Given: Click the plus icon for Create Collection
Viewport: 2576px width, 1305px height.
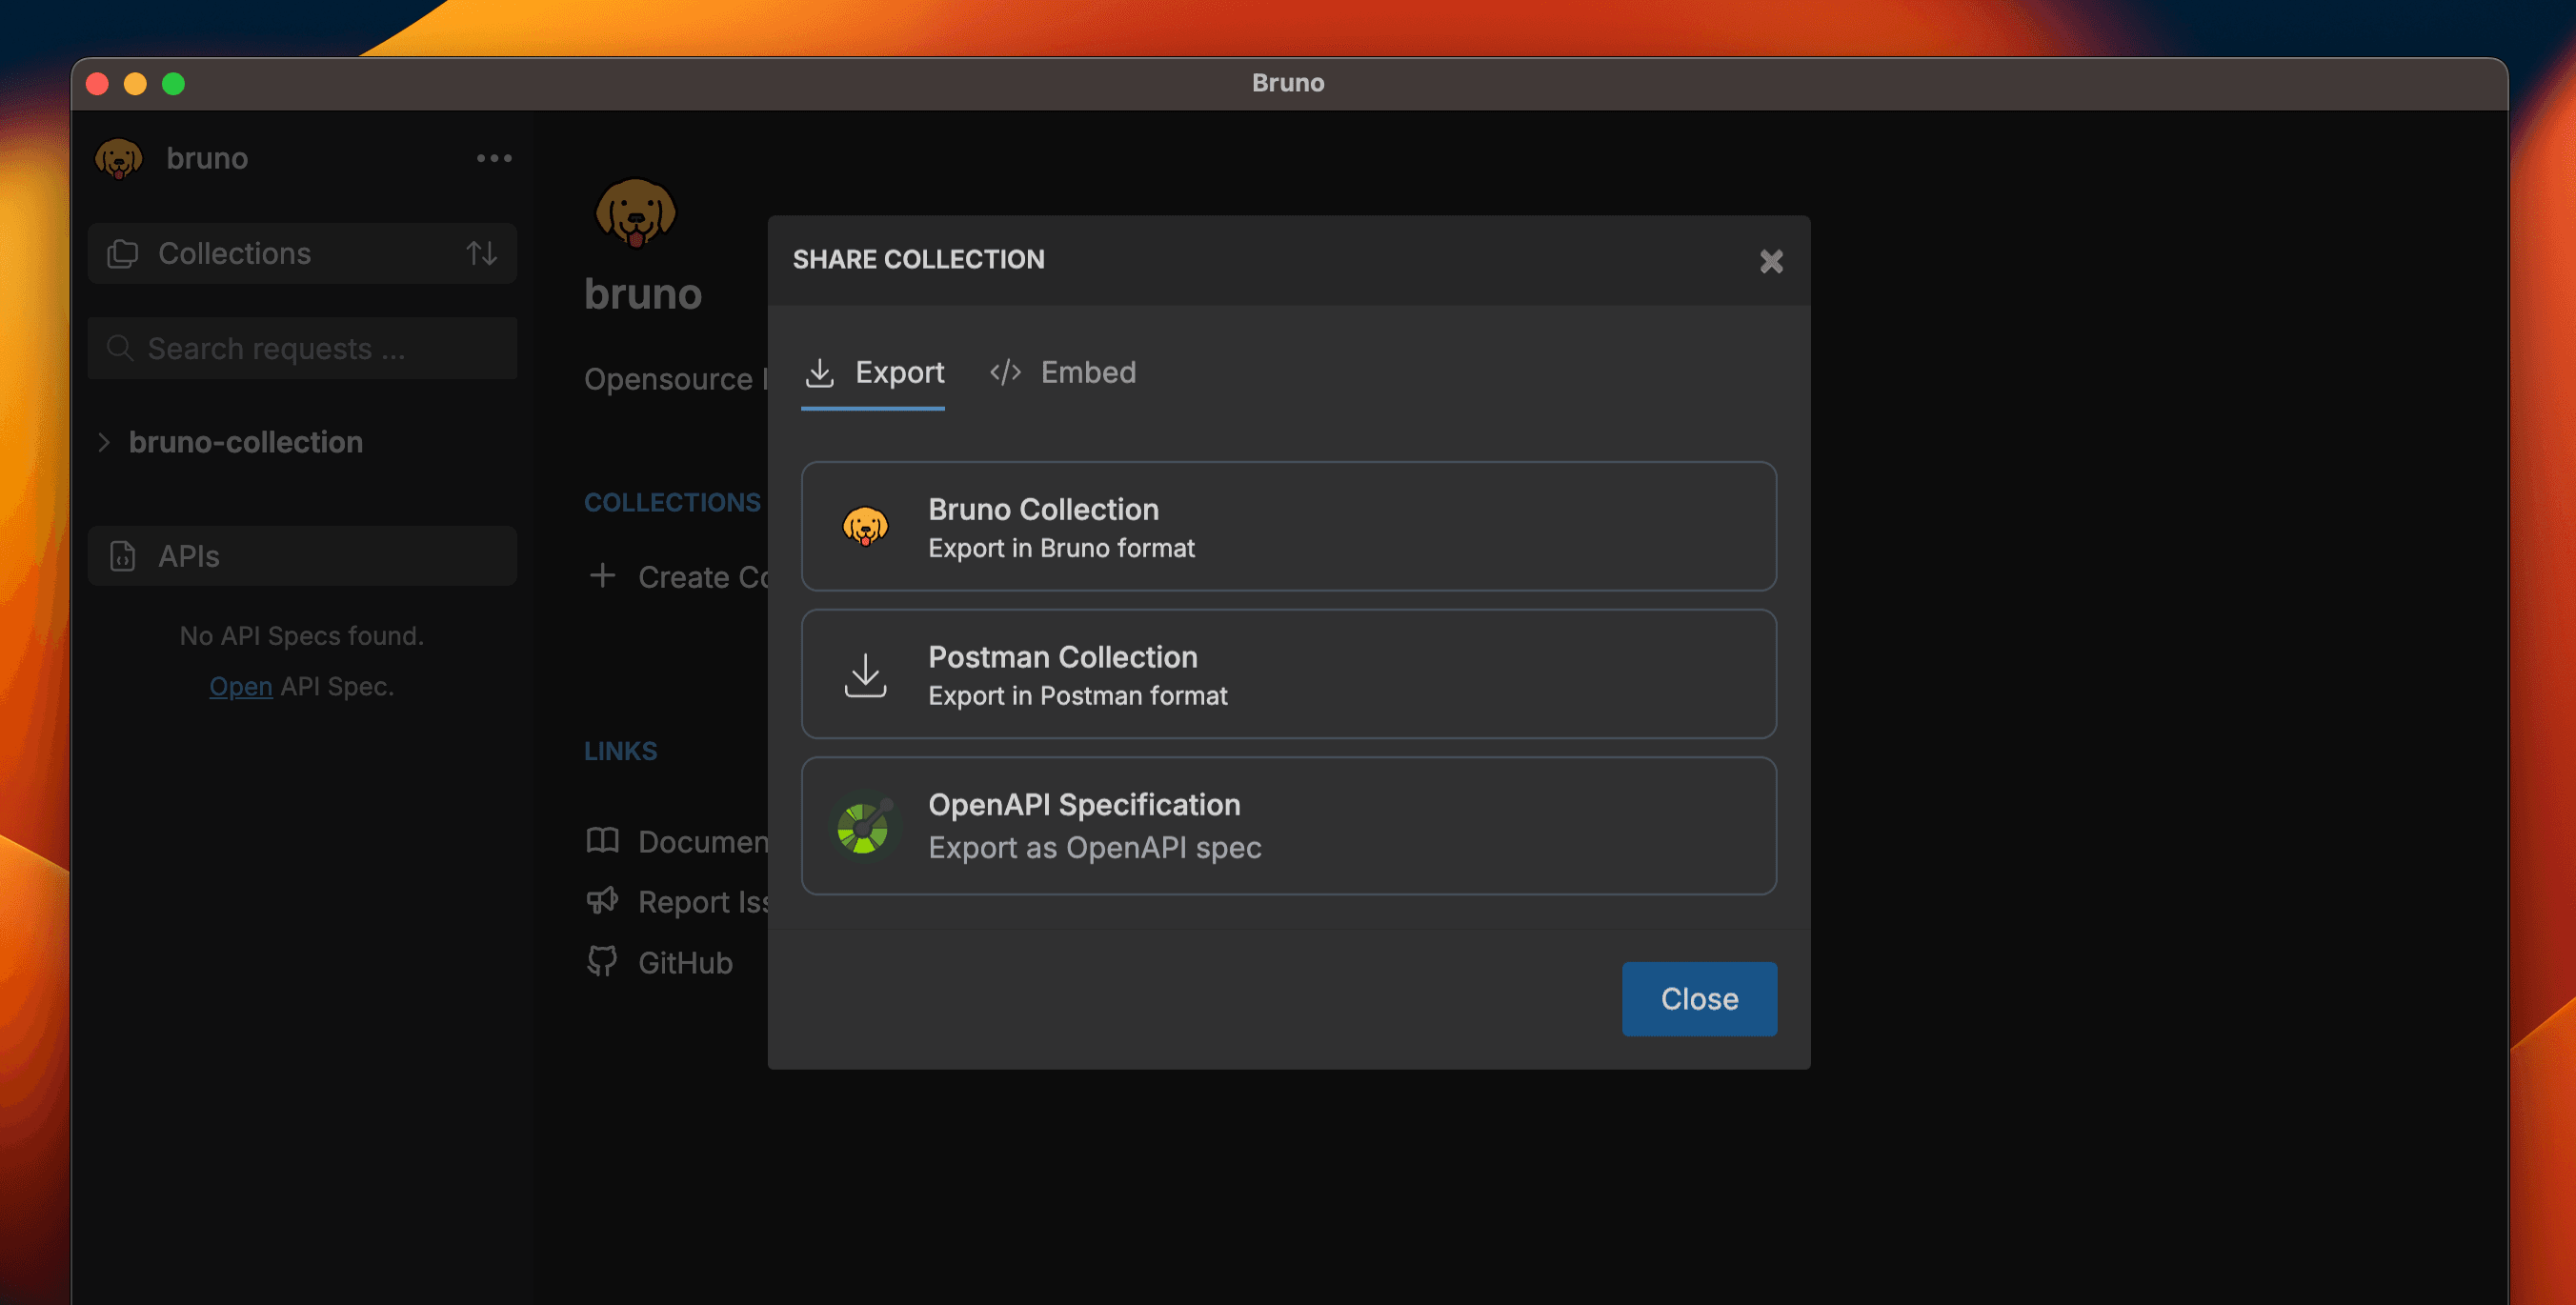Looking at the screenshot, I should click(602, 576).
